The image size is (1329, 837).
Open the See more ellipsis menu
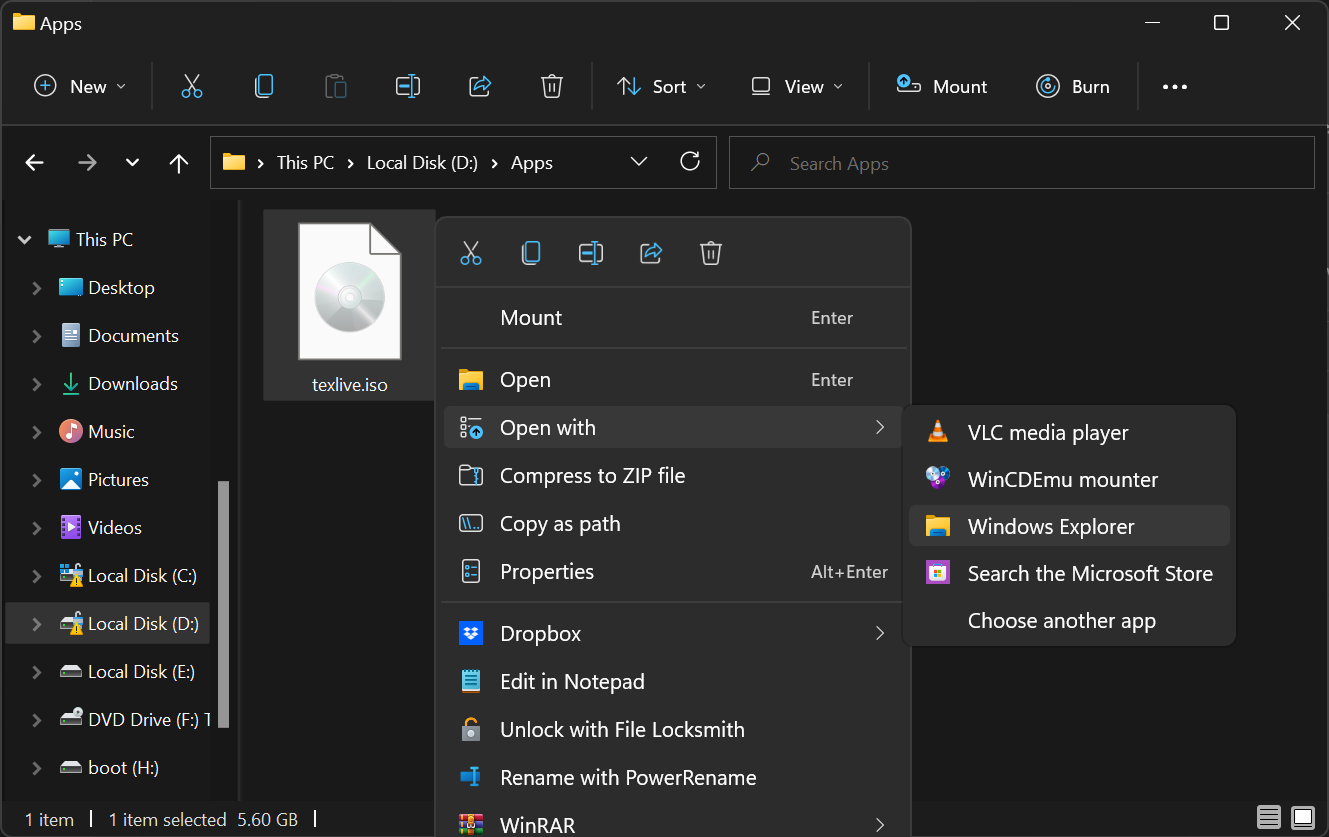[1174, 87]
